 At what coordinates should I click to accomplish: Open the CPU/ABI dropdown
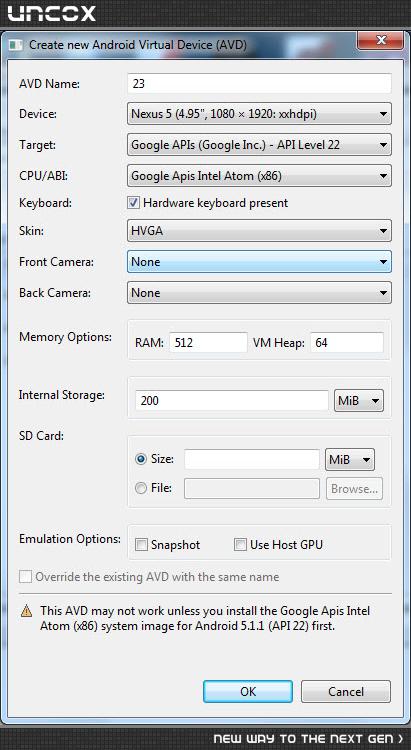tap(259, 176)
